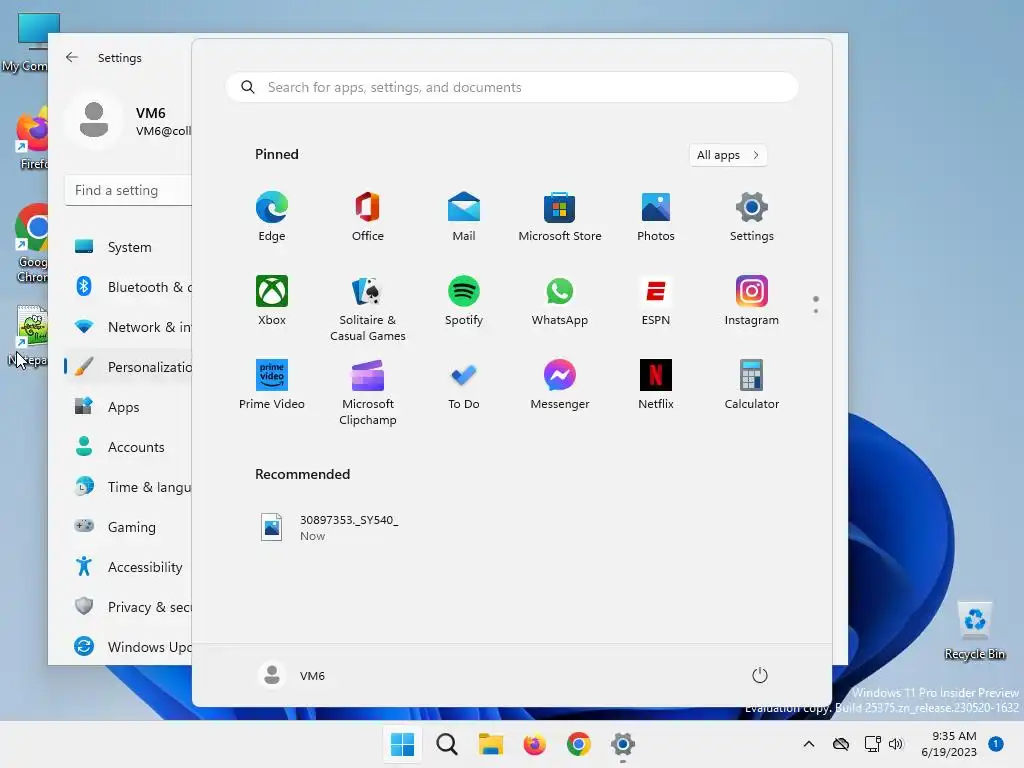
Task: Launch Chrome from the taskbar
Action: (x=579, y=744)
